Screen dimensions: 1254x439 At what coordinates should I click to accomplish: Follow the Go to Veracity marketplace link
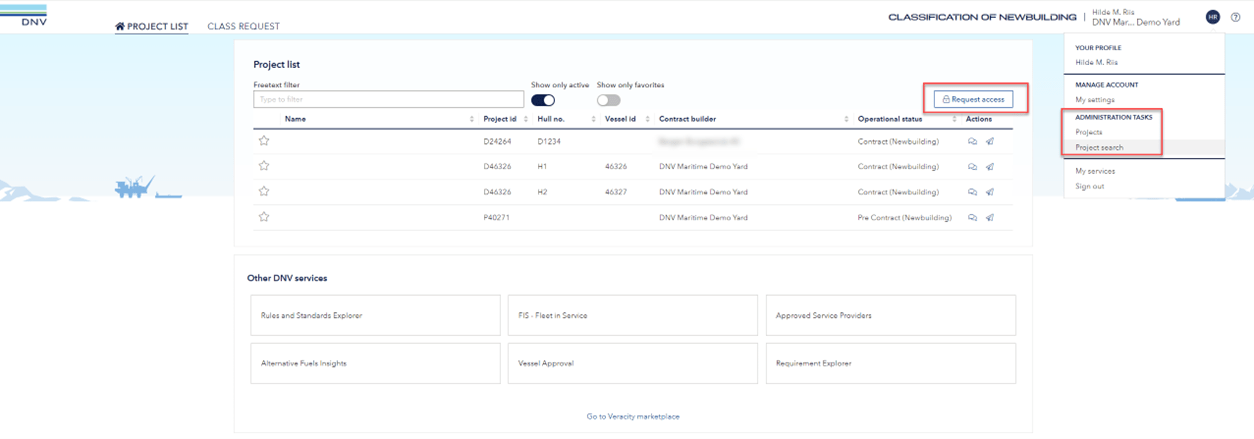click(x=633, y=416)
